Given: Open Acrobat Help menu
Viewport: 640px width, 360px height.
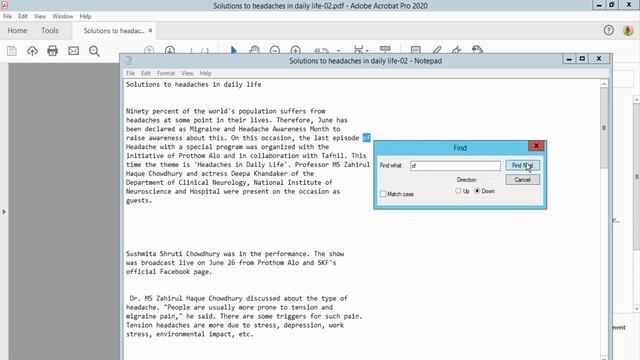Looking at the screenshot, I should coord(85,16).
